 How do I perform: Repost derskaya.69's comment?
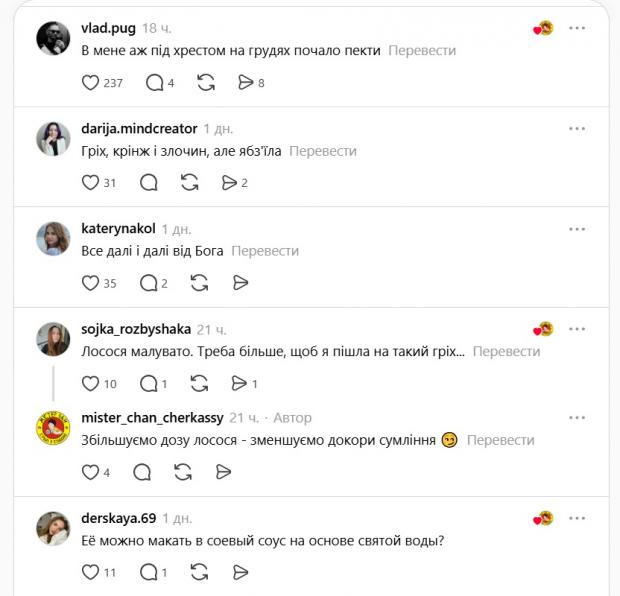click(199, 572)
